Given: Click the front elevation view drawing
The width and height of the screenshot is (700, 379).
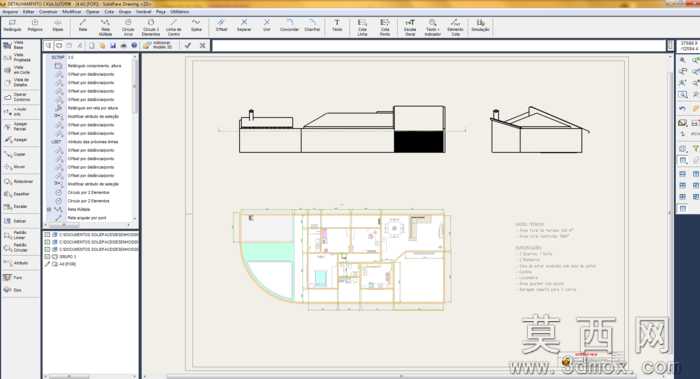Looking at the screenshot, I should click(342, 129).
